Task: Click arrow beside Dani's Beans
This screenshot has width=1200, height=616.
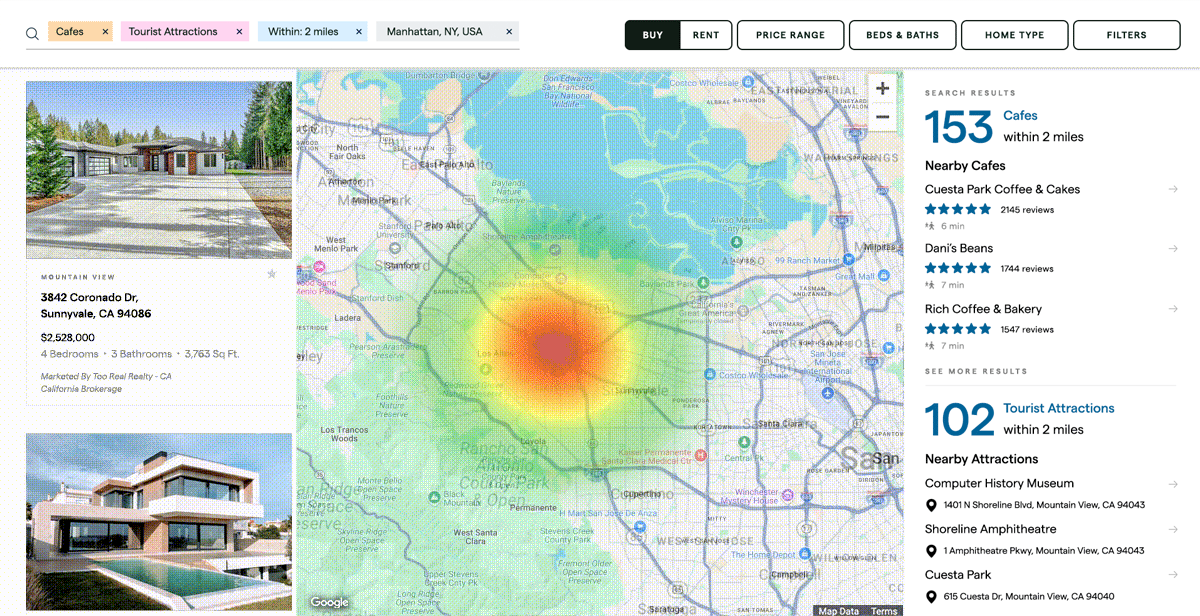Action: click(x=1173, y=248)
